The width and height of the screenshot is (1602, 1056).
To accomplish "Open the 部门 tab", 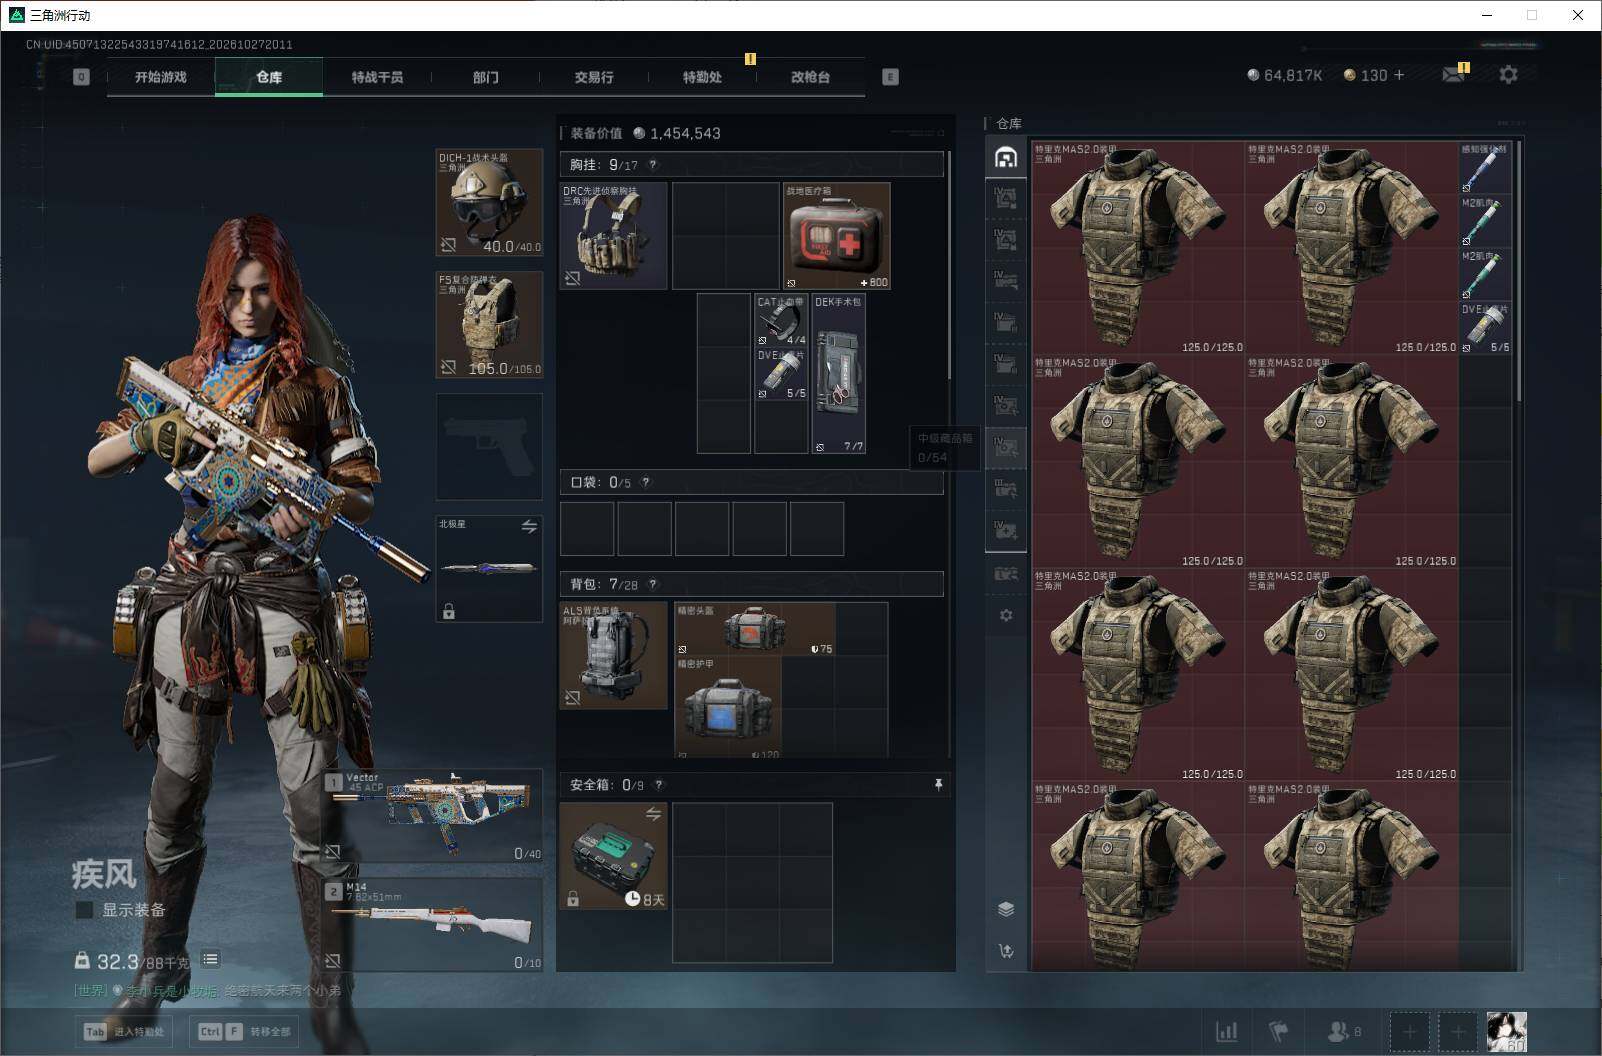I will click(x=486, y=77).
